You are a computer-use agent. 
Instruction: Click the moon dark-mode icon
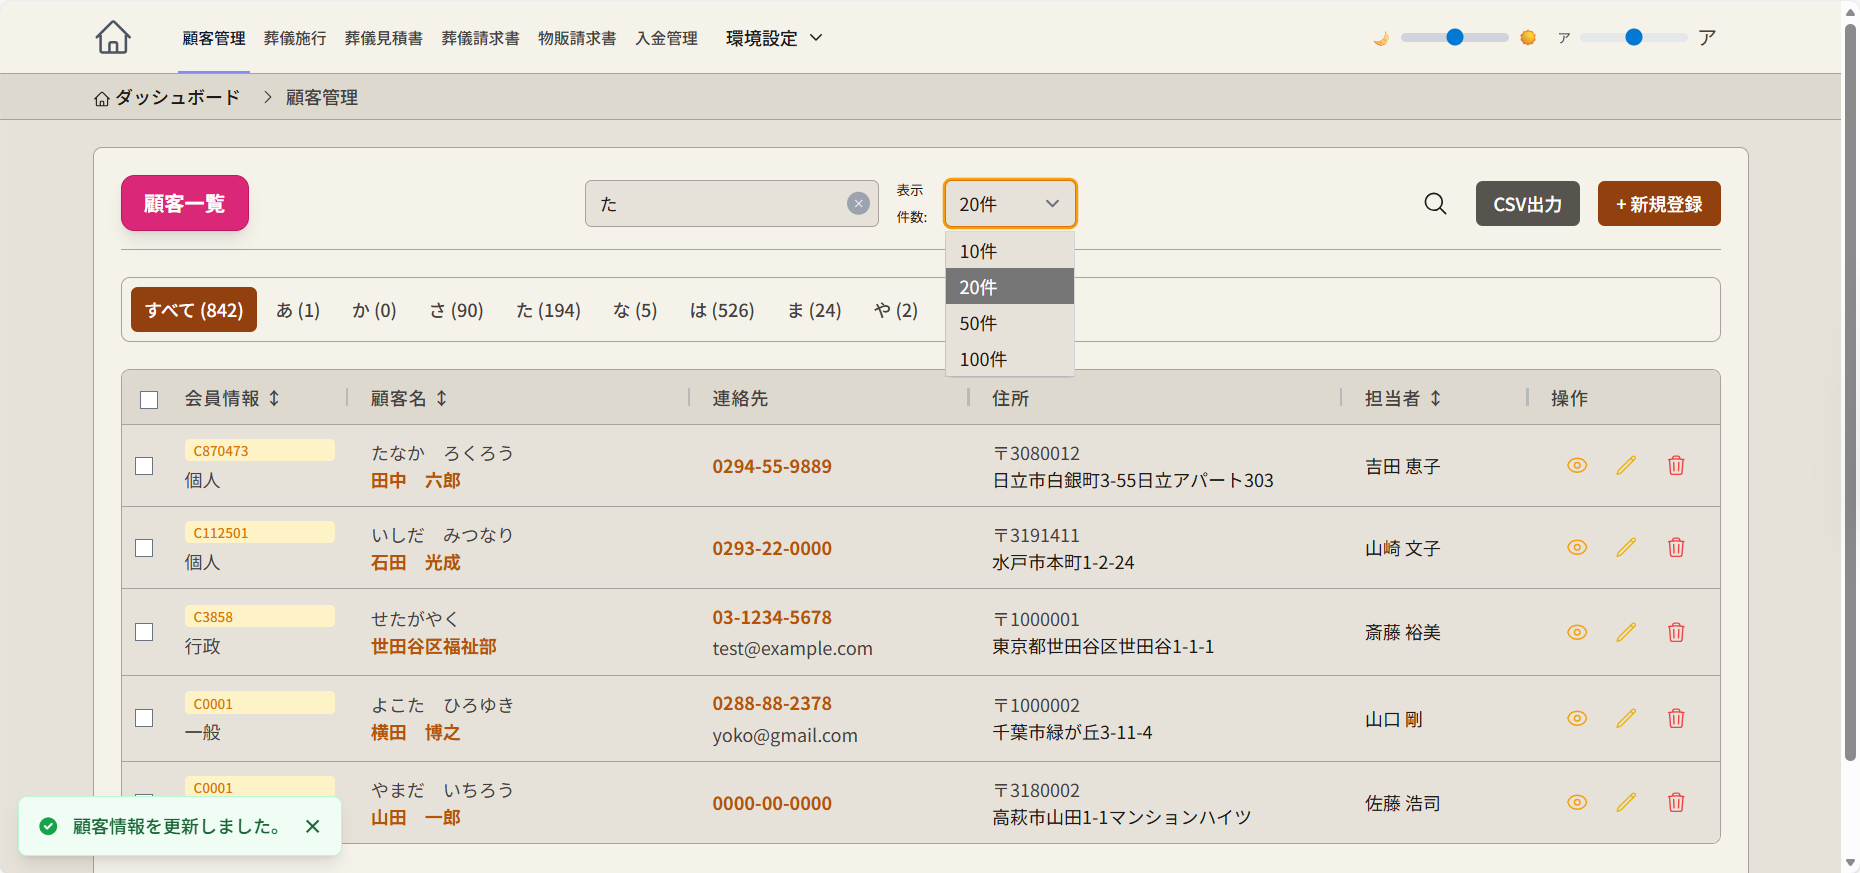tap(1381, 38)
